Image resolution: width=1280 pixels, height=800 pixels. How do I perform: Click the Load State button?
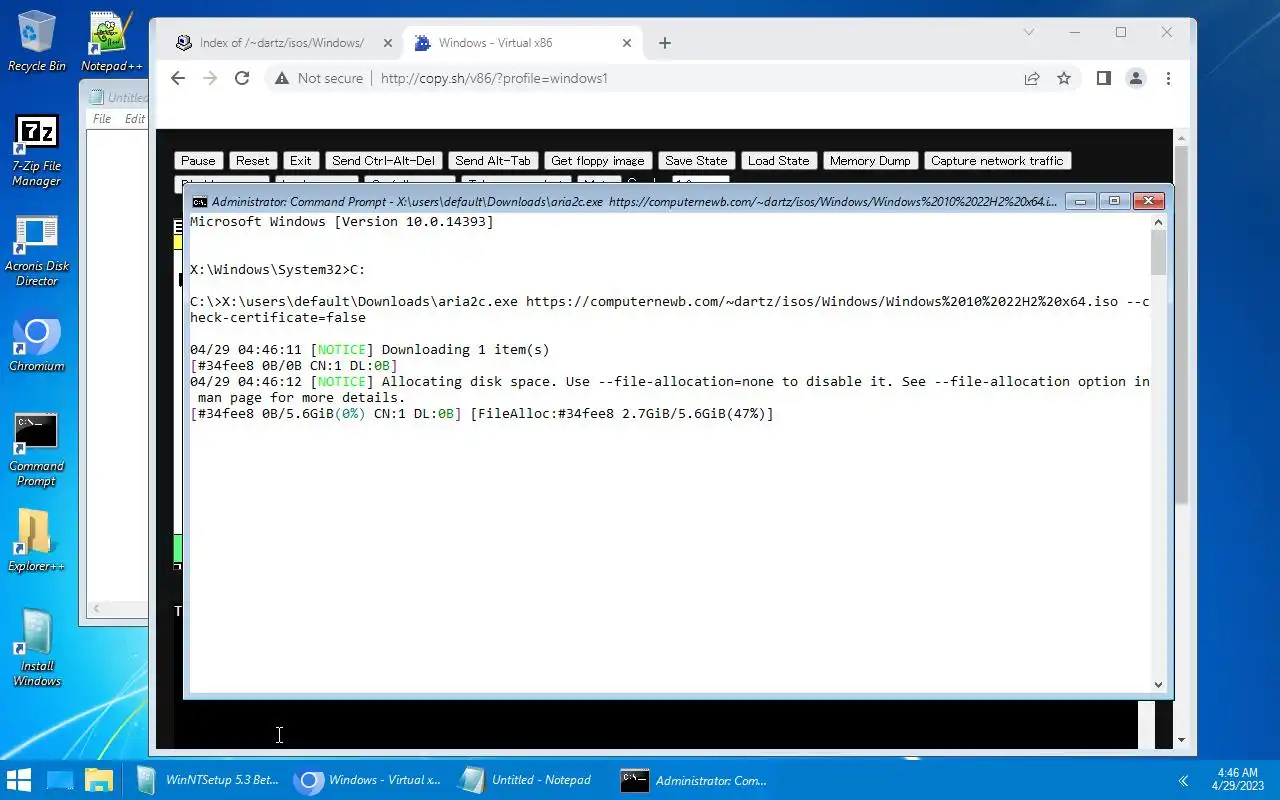[779, 161]
